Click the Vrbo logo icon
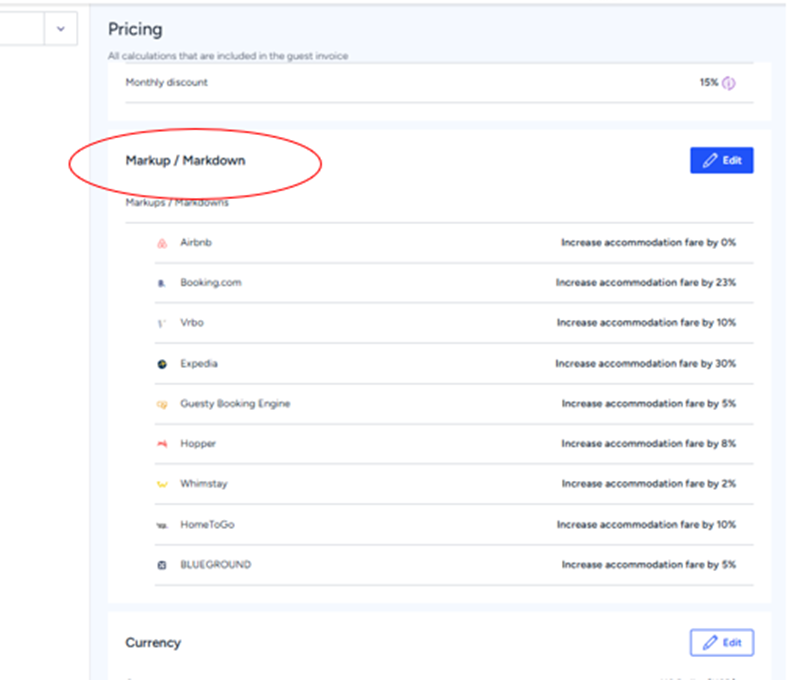 pos(162,324)
